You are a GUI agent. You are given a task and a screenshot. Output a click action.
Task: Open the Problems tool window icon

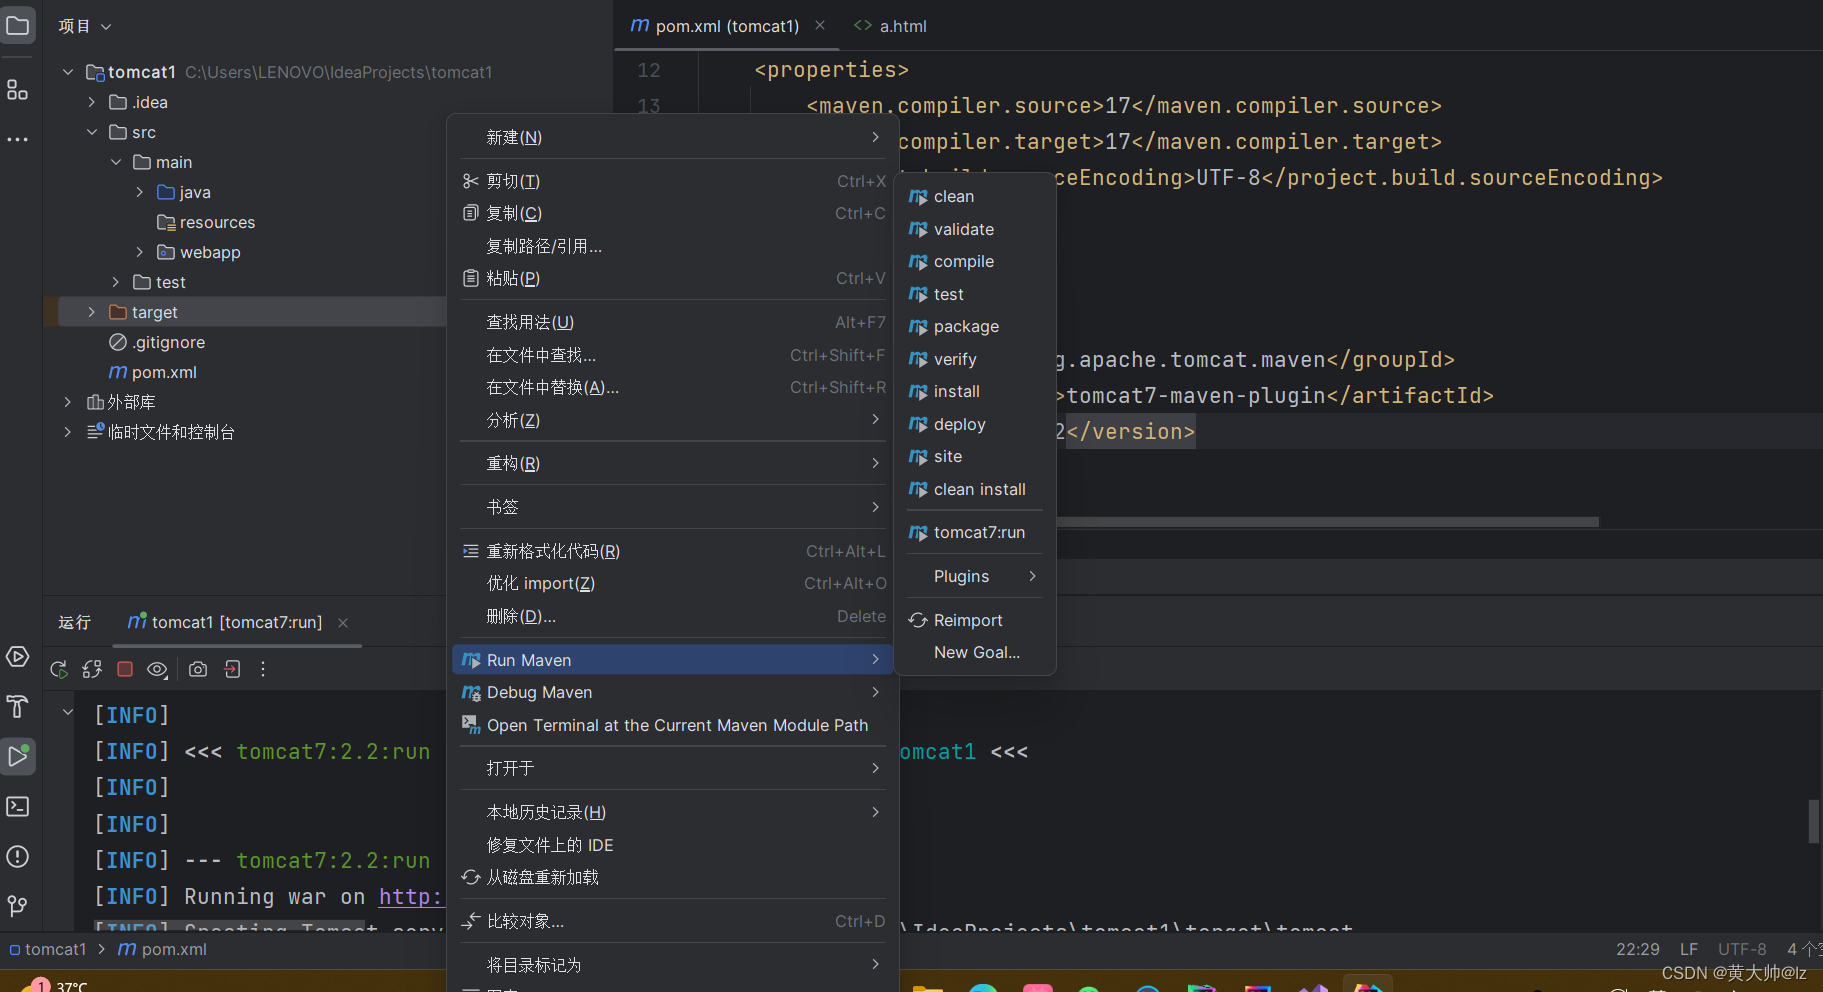(x=18, y=856)
